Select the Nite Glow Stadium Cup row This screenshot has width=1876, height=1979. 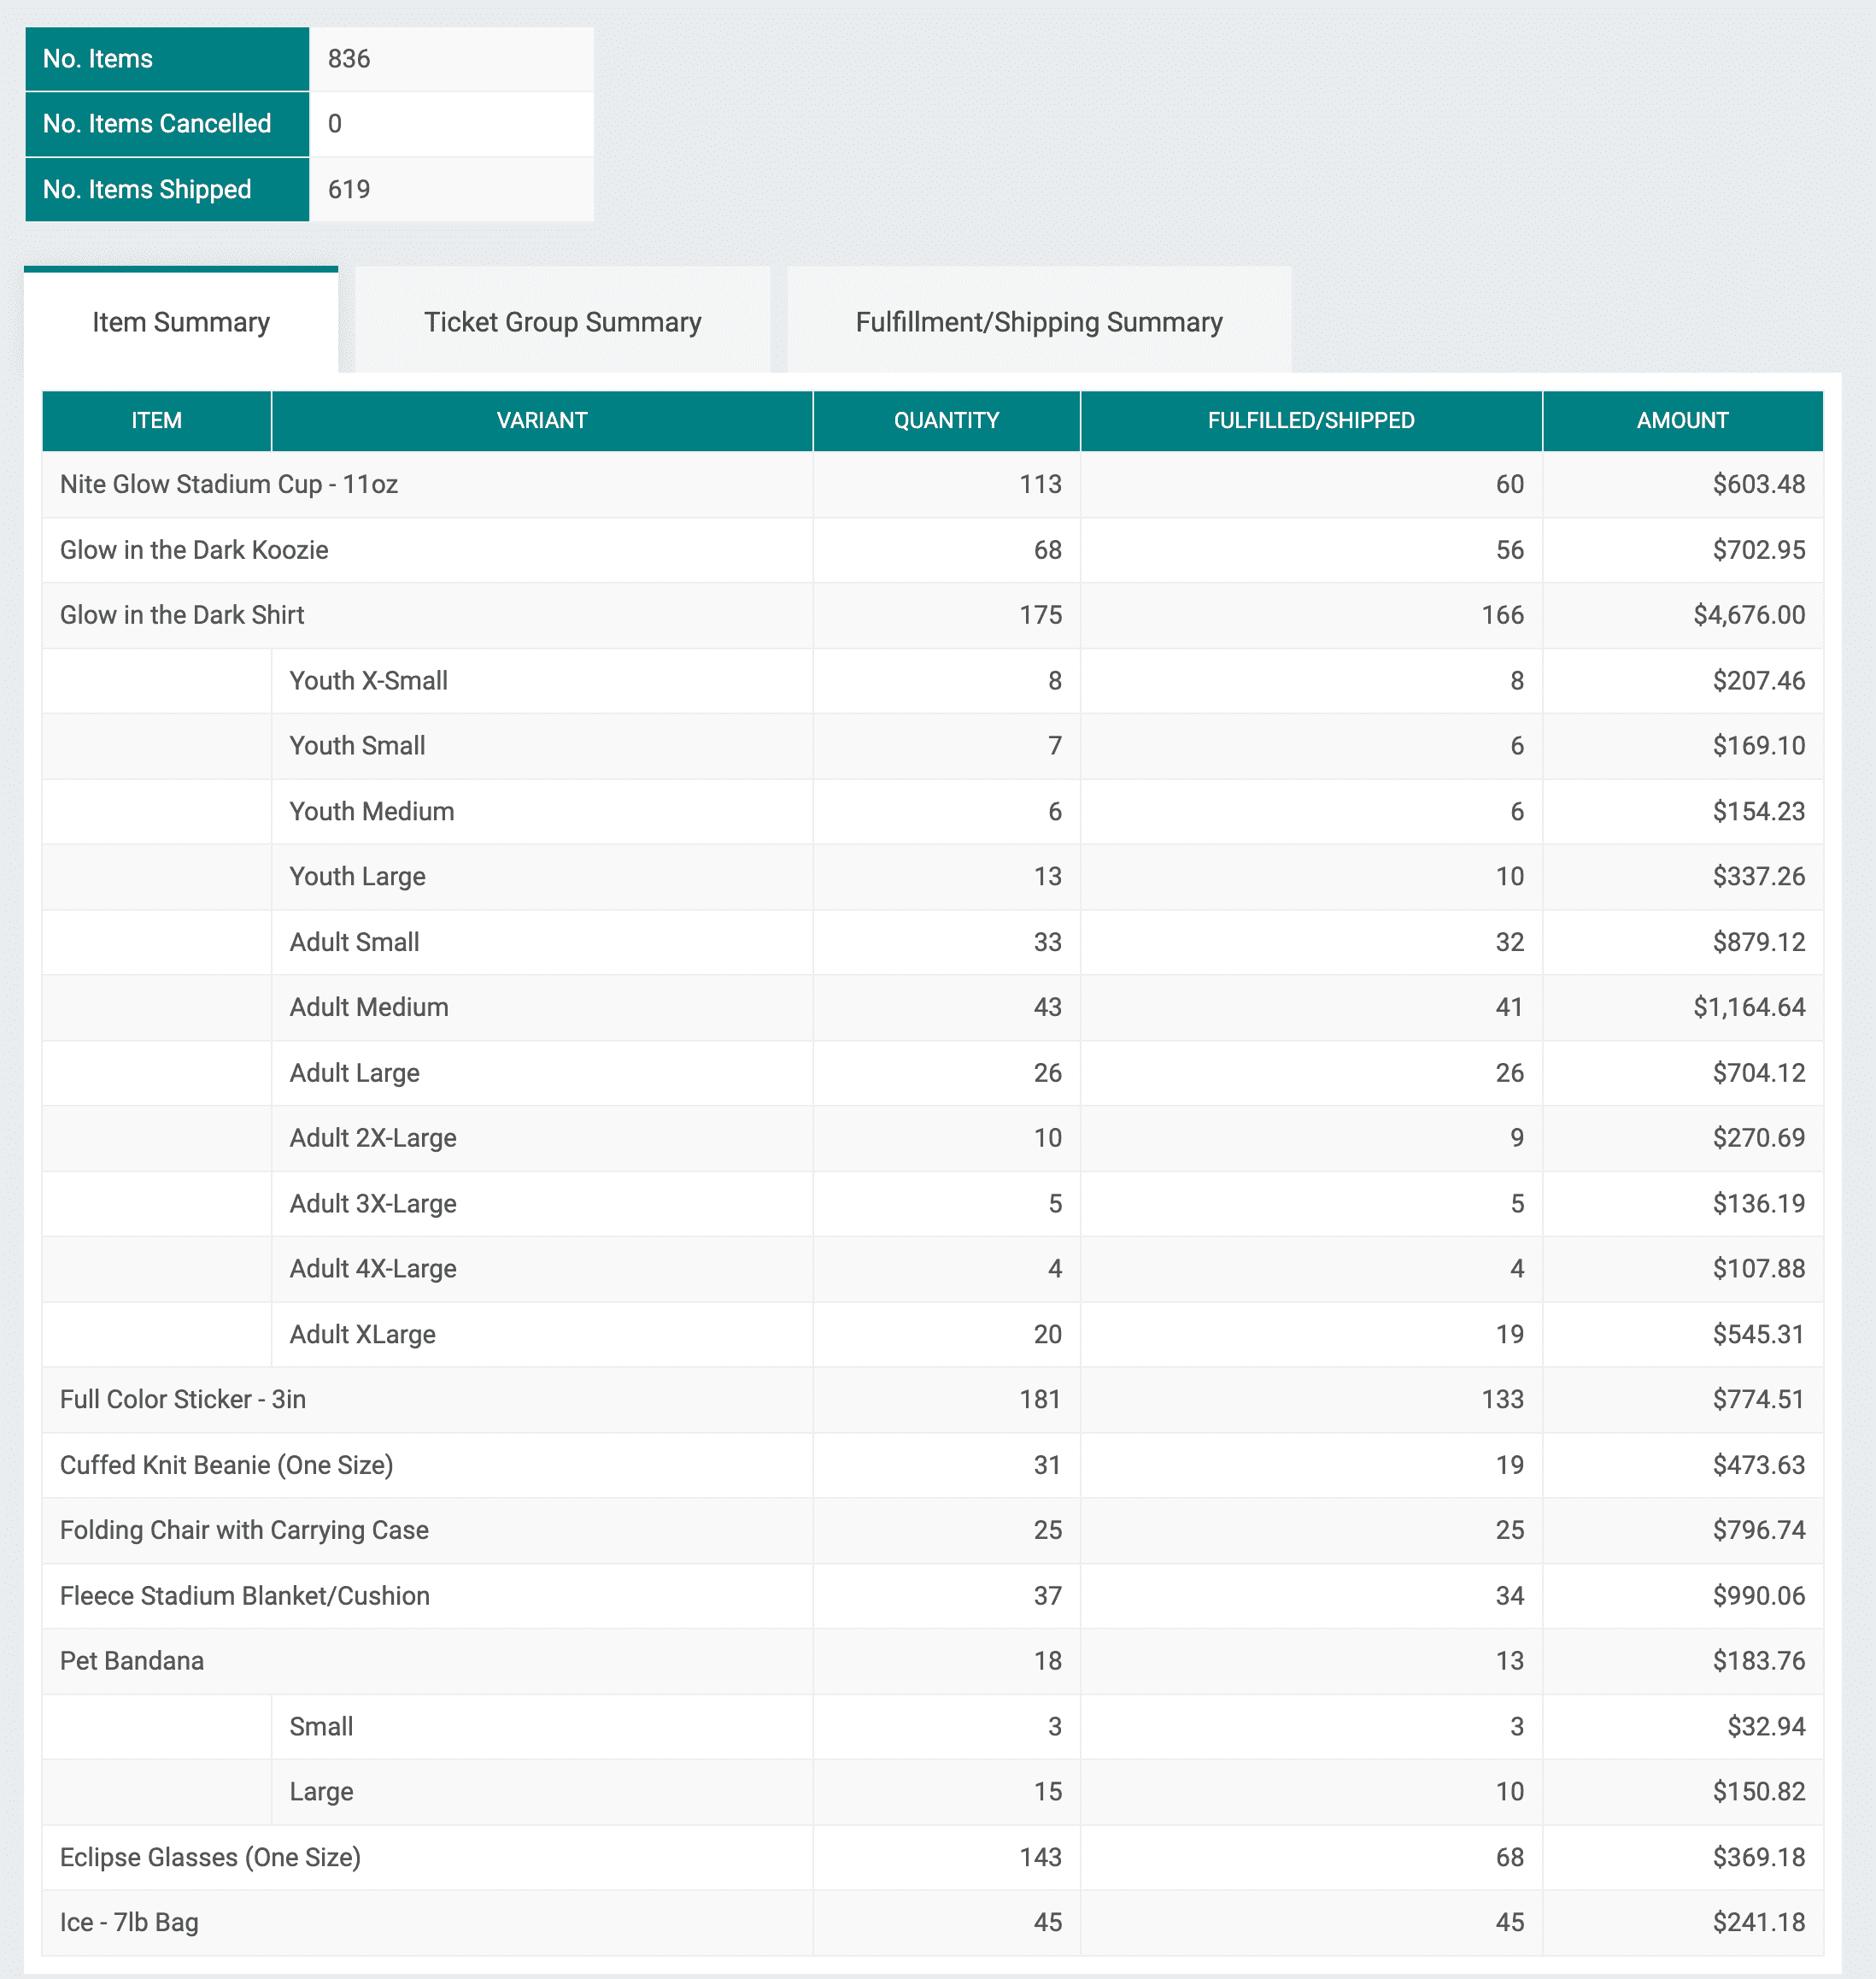click(x=228, y=485)
